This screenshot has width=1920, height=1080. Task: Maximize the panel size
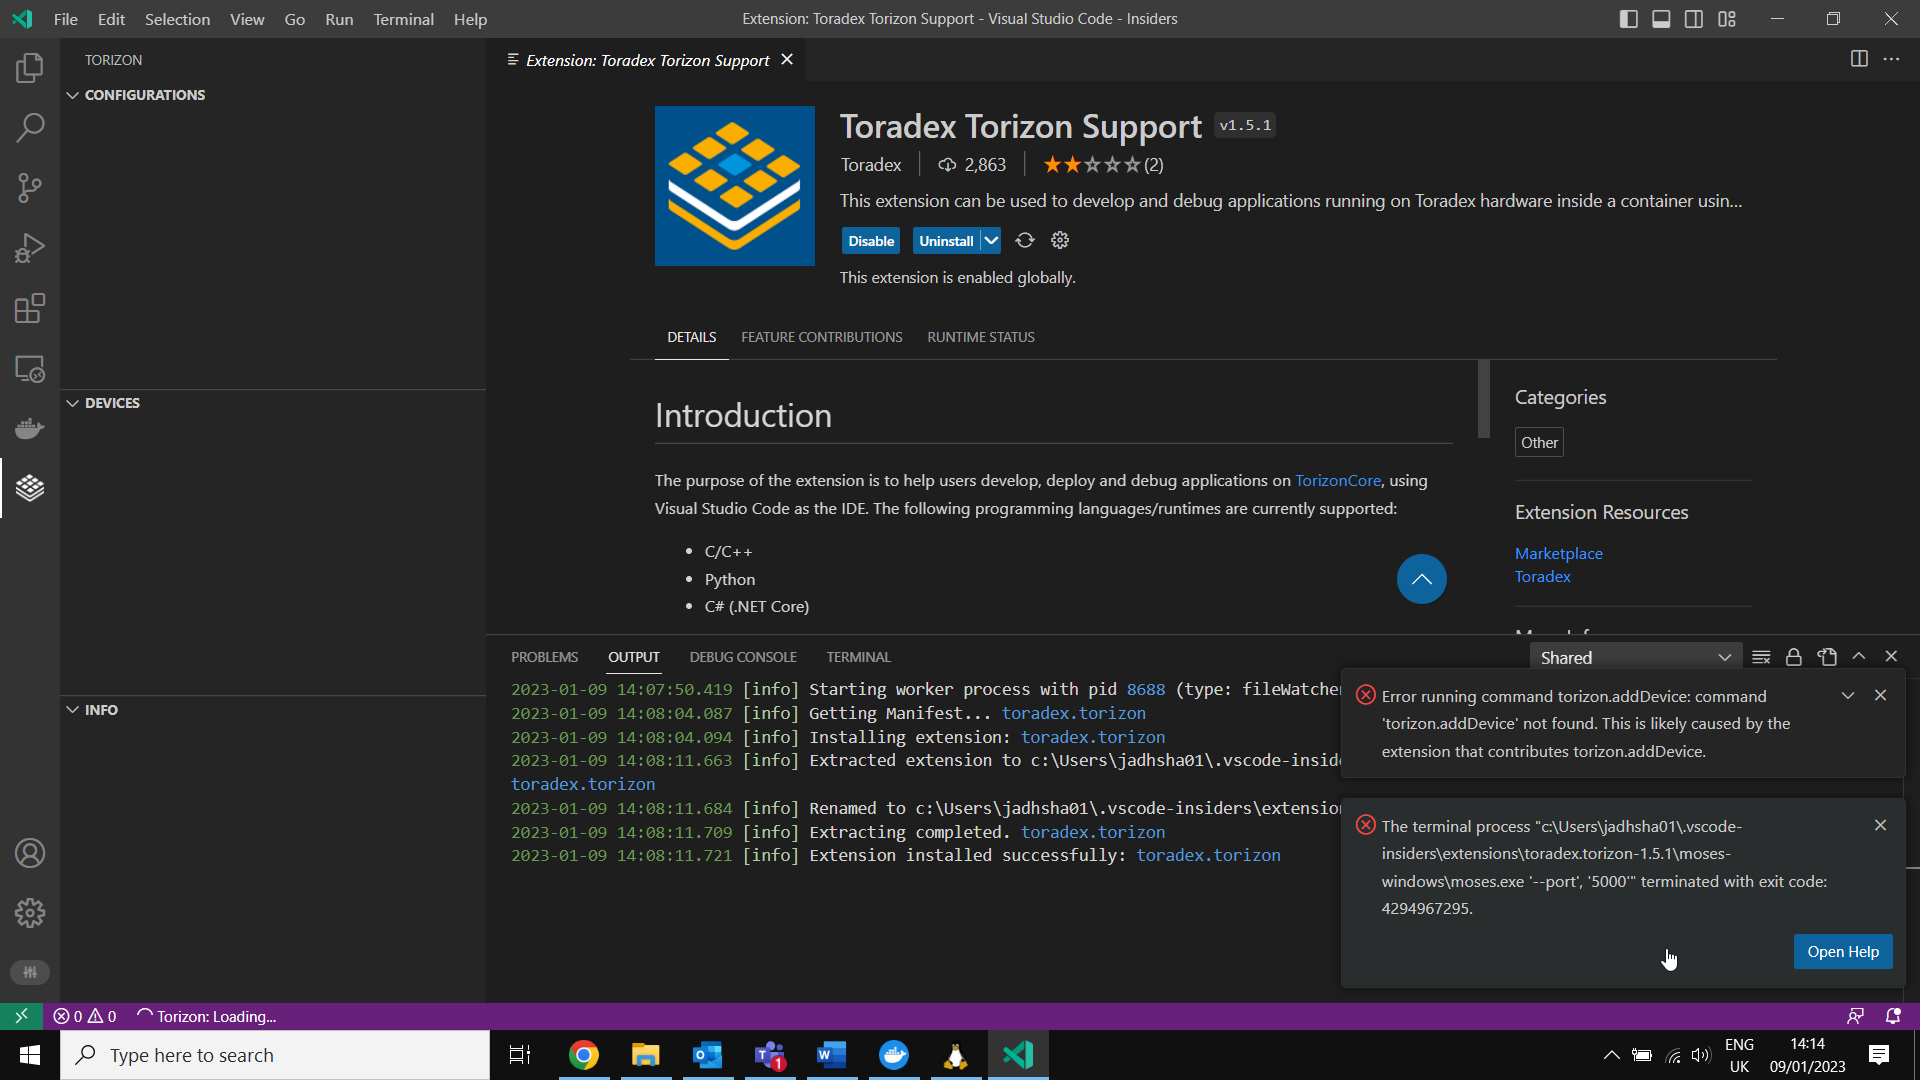tap(1859, 656)
